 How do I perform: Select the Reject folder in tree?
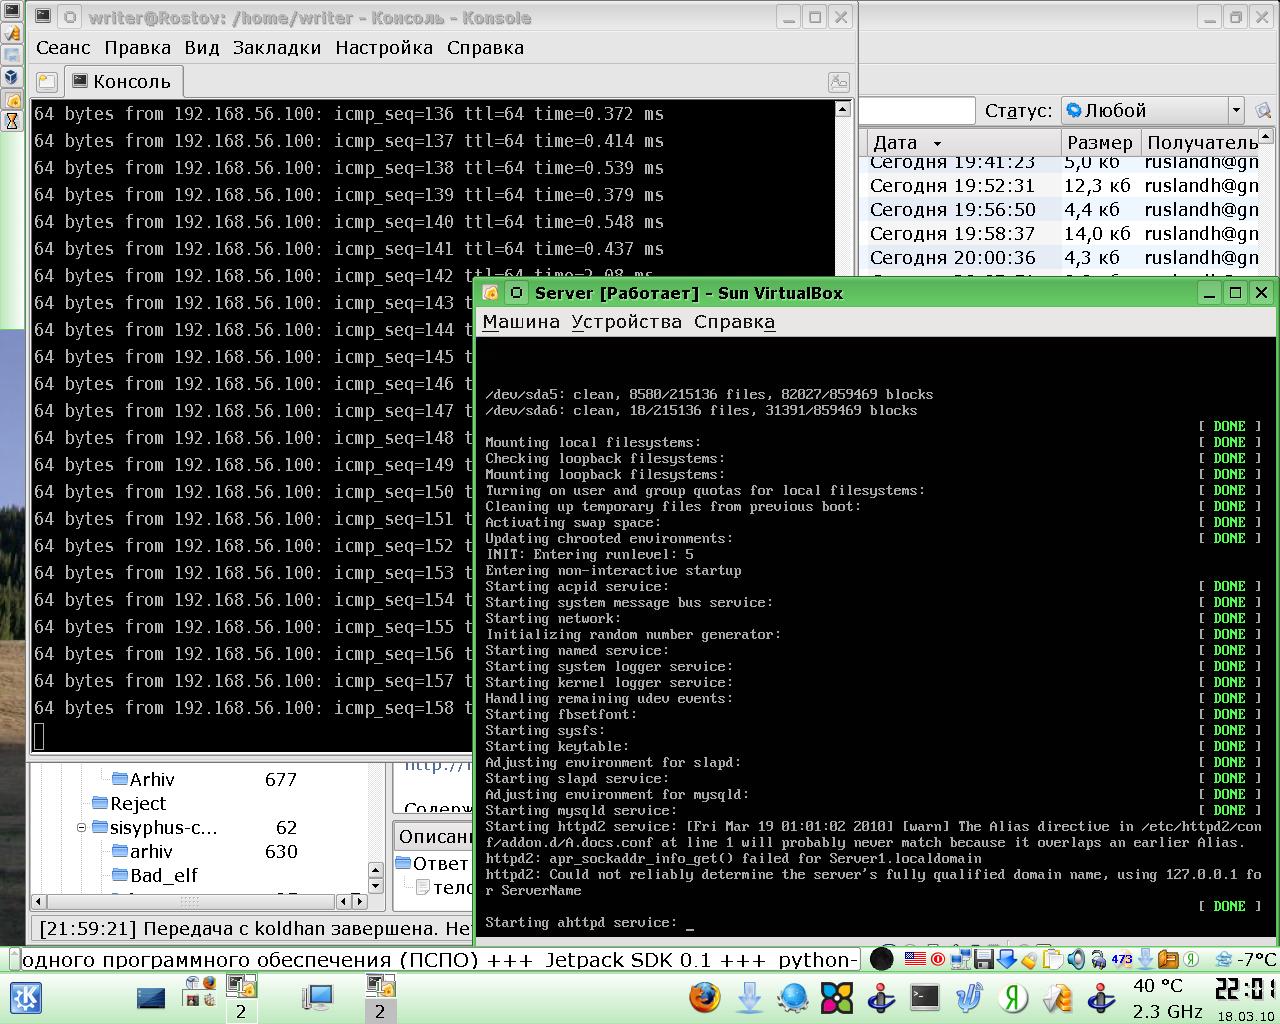click(x=138, y=803)
